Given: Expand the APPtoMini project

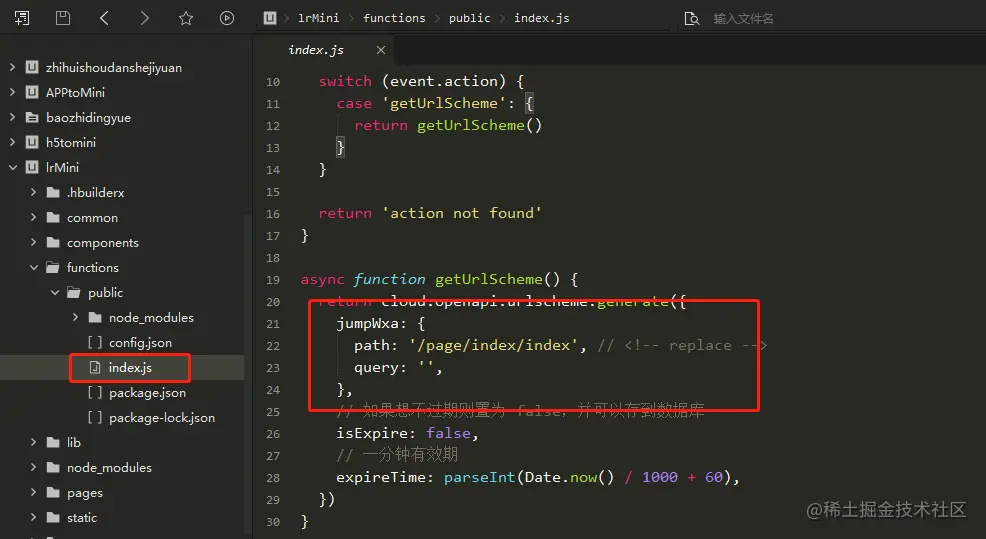Looking at the screenshot, I should (x=13, y=92).
